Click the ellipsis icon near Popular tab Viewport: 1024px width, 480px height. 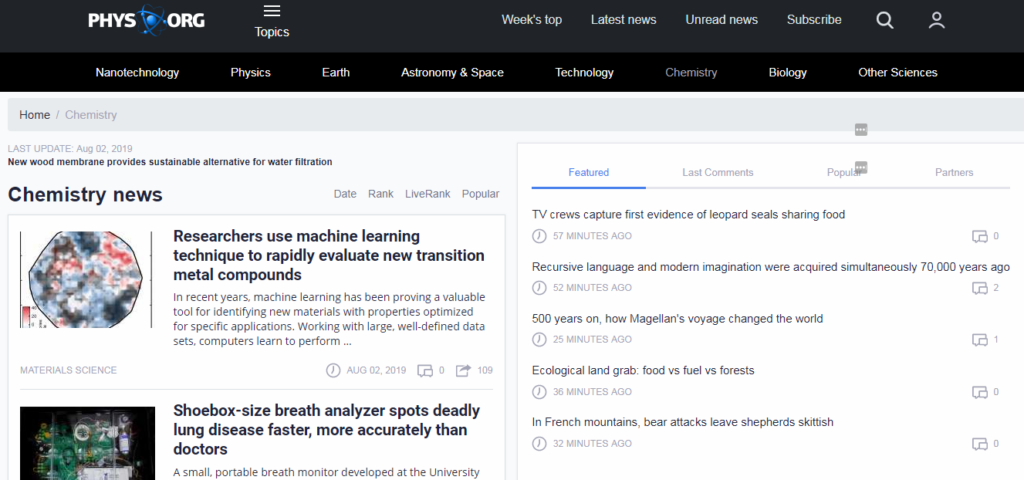(861, 168)
